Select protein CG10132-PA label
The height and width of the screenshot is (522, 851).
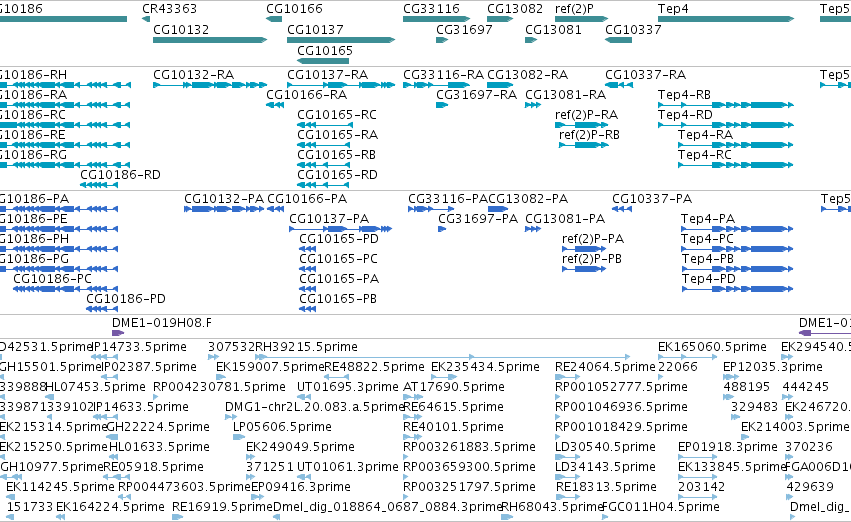click(x=224, y=199)
